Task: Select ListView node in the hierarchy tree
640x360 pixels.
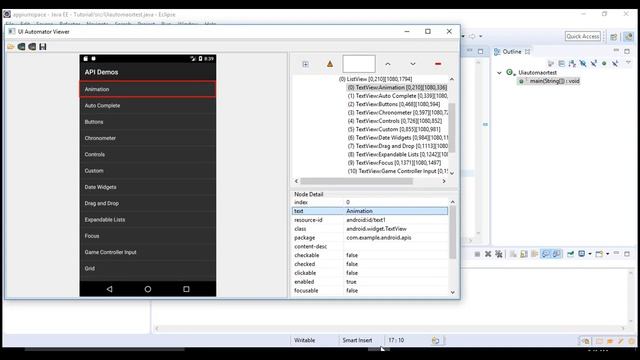Action: (x=376, y=79)
